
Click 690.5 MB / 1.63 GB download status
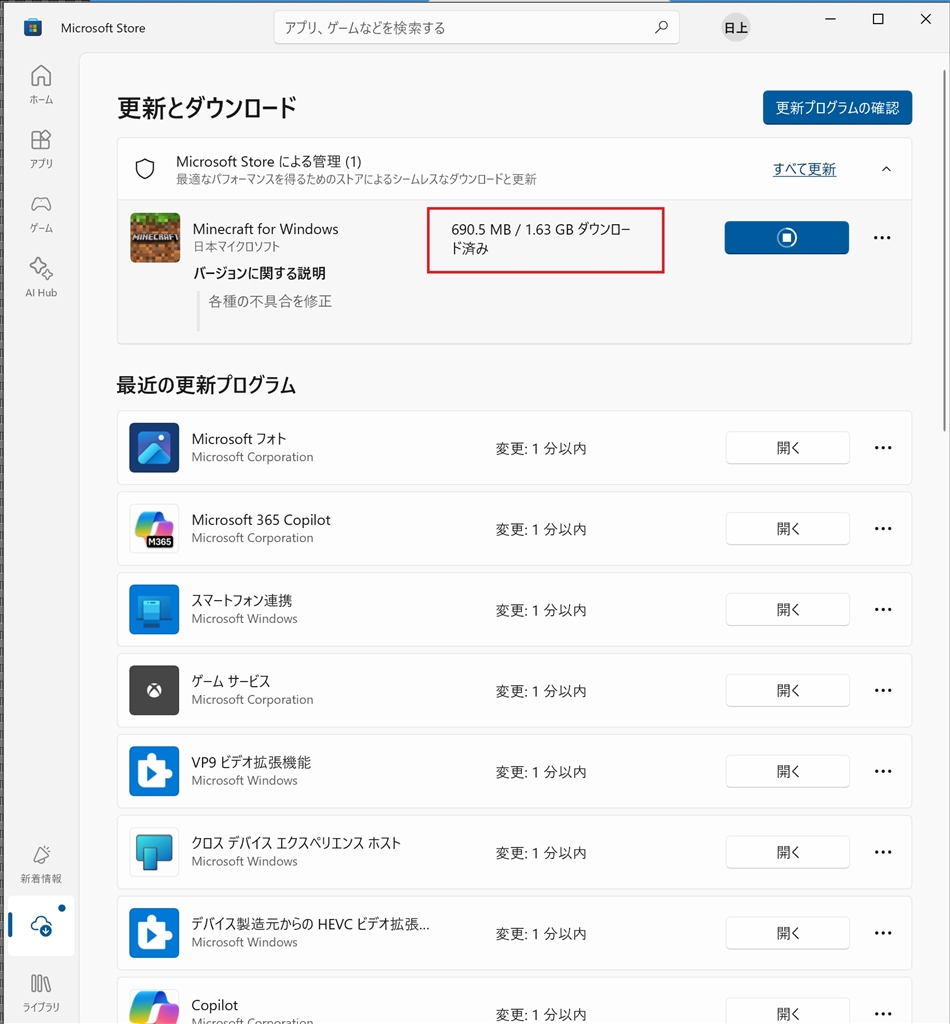coord(541,238)
